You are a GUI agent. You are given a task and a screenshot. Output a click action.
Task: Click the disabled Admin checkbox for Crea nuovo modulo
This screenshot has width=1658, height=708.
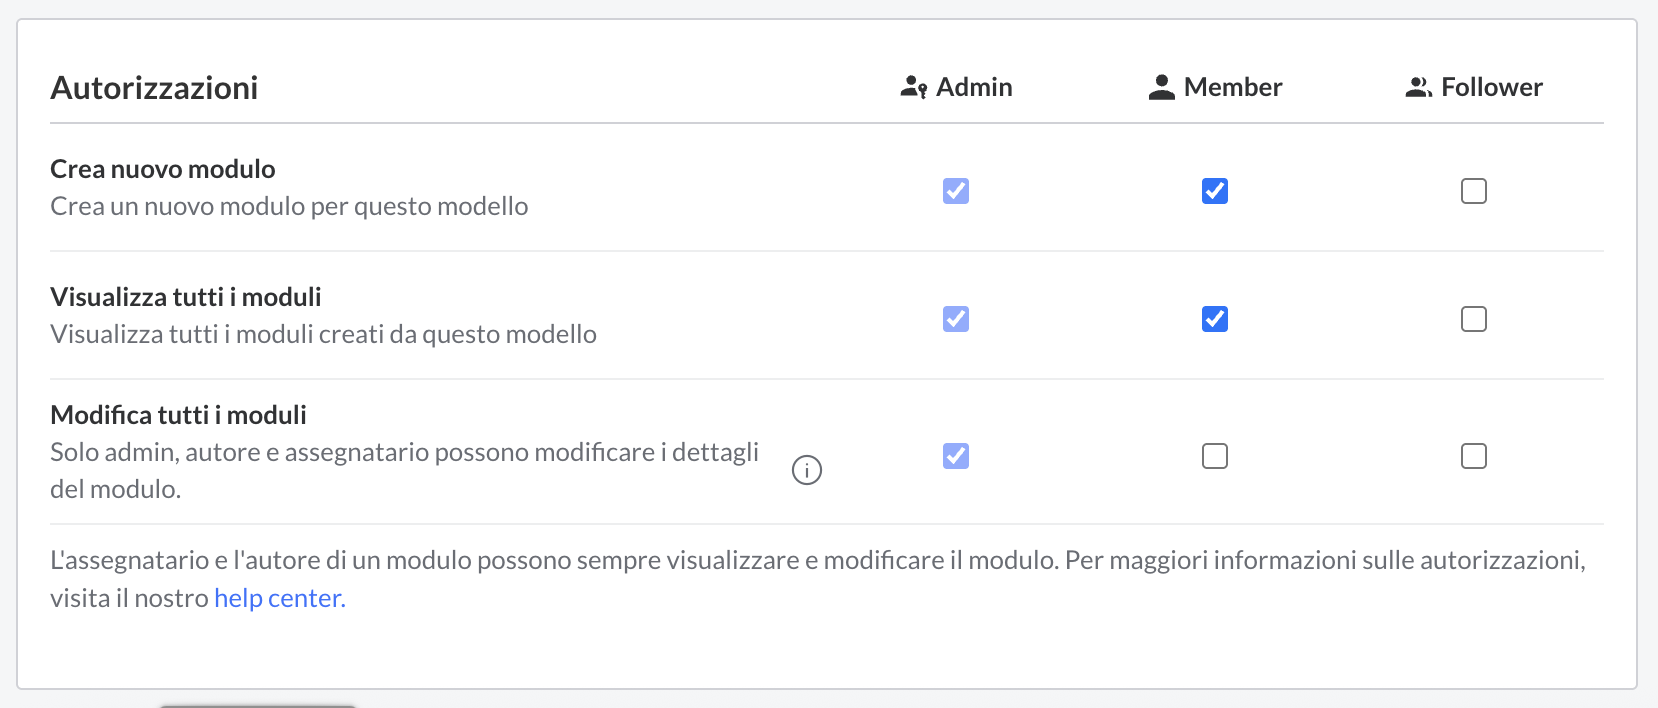[955, 190]
